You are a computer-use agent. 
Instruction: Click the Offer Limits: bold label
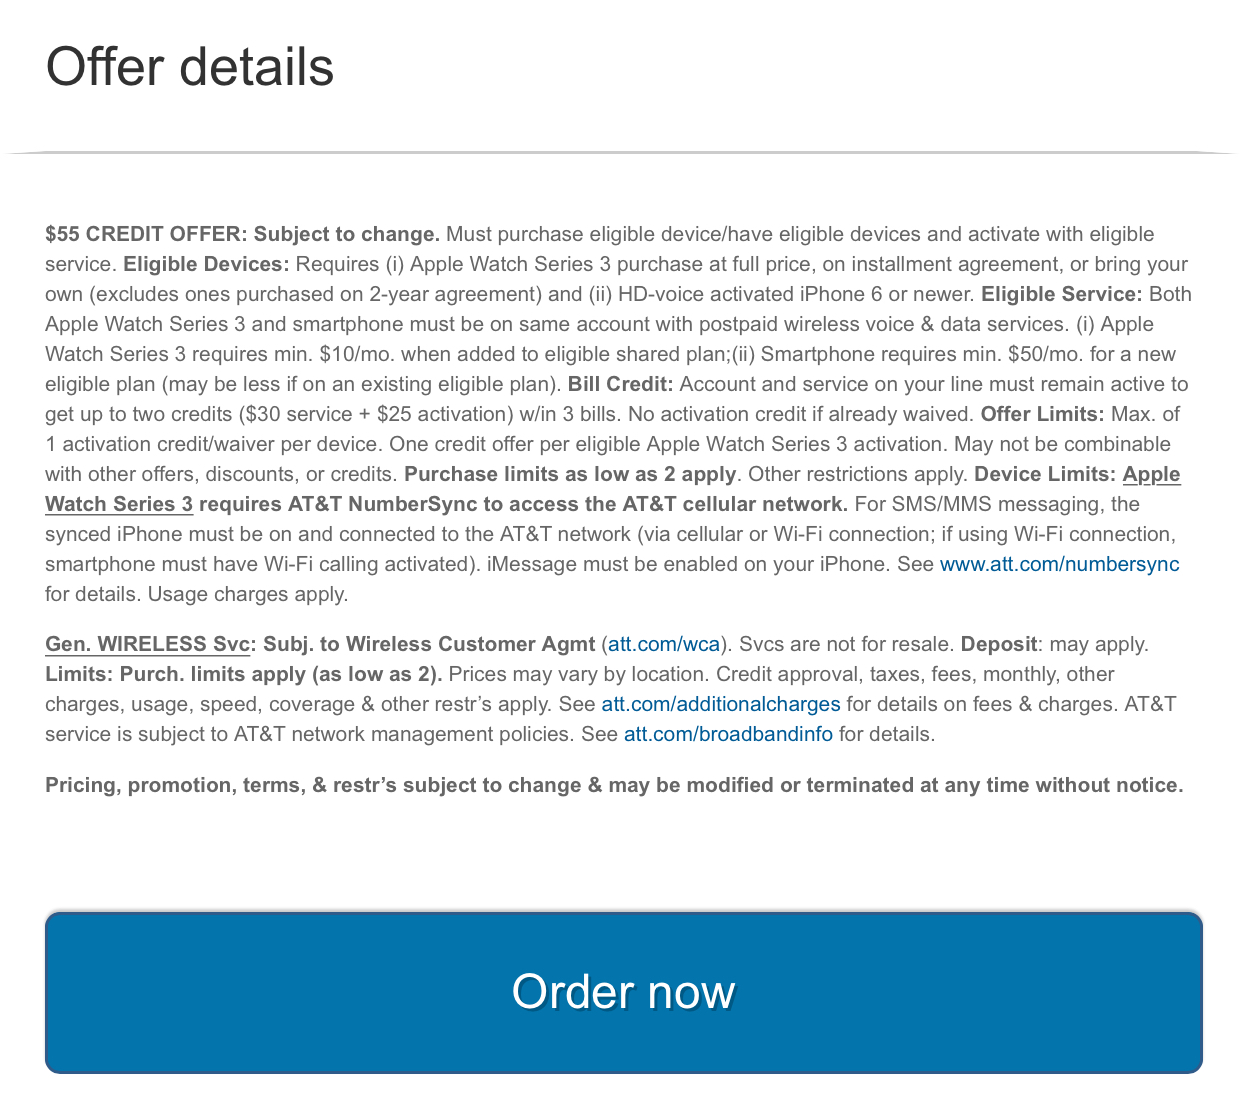1042,414
